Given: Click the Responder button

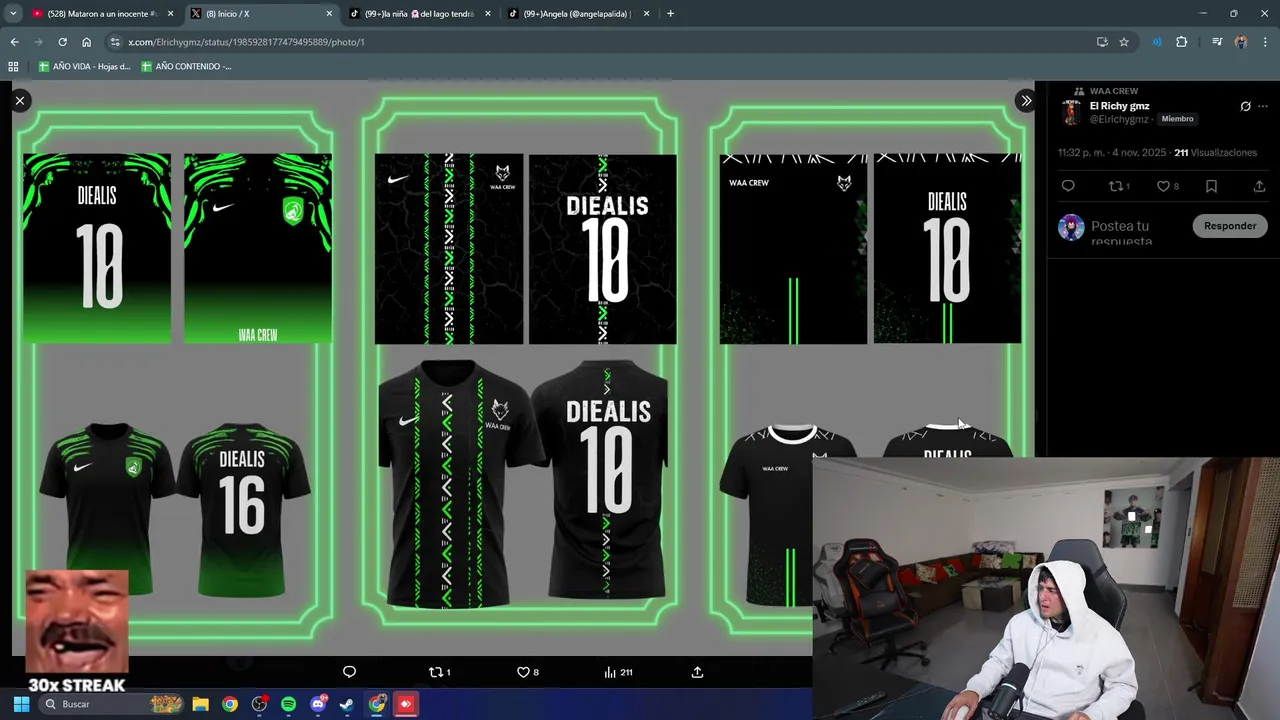Looking at the screenshot, I should [x=1230, y=226].
